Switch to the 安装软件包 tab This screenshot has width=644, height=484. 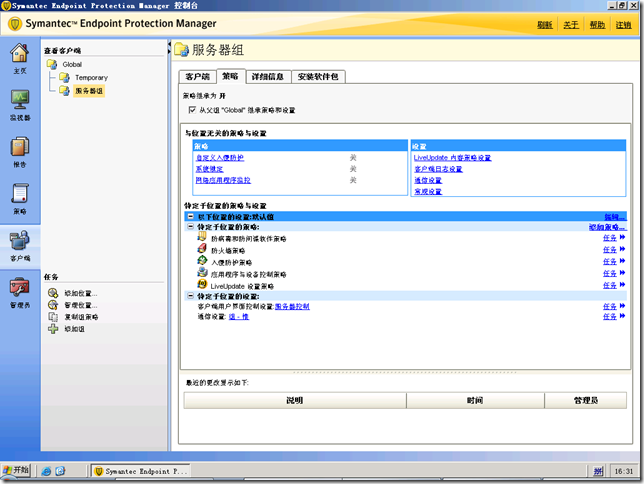[318, 76]
